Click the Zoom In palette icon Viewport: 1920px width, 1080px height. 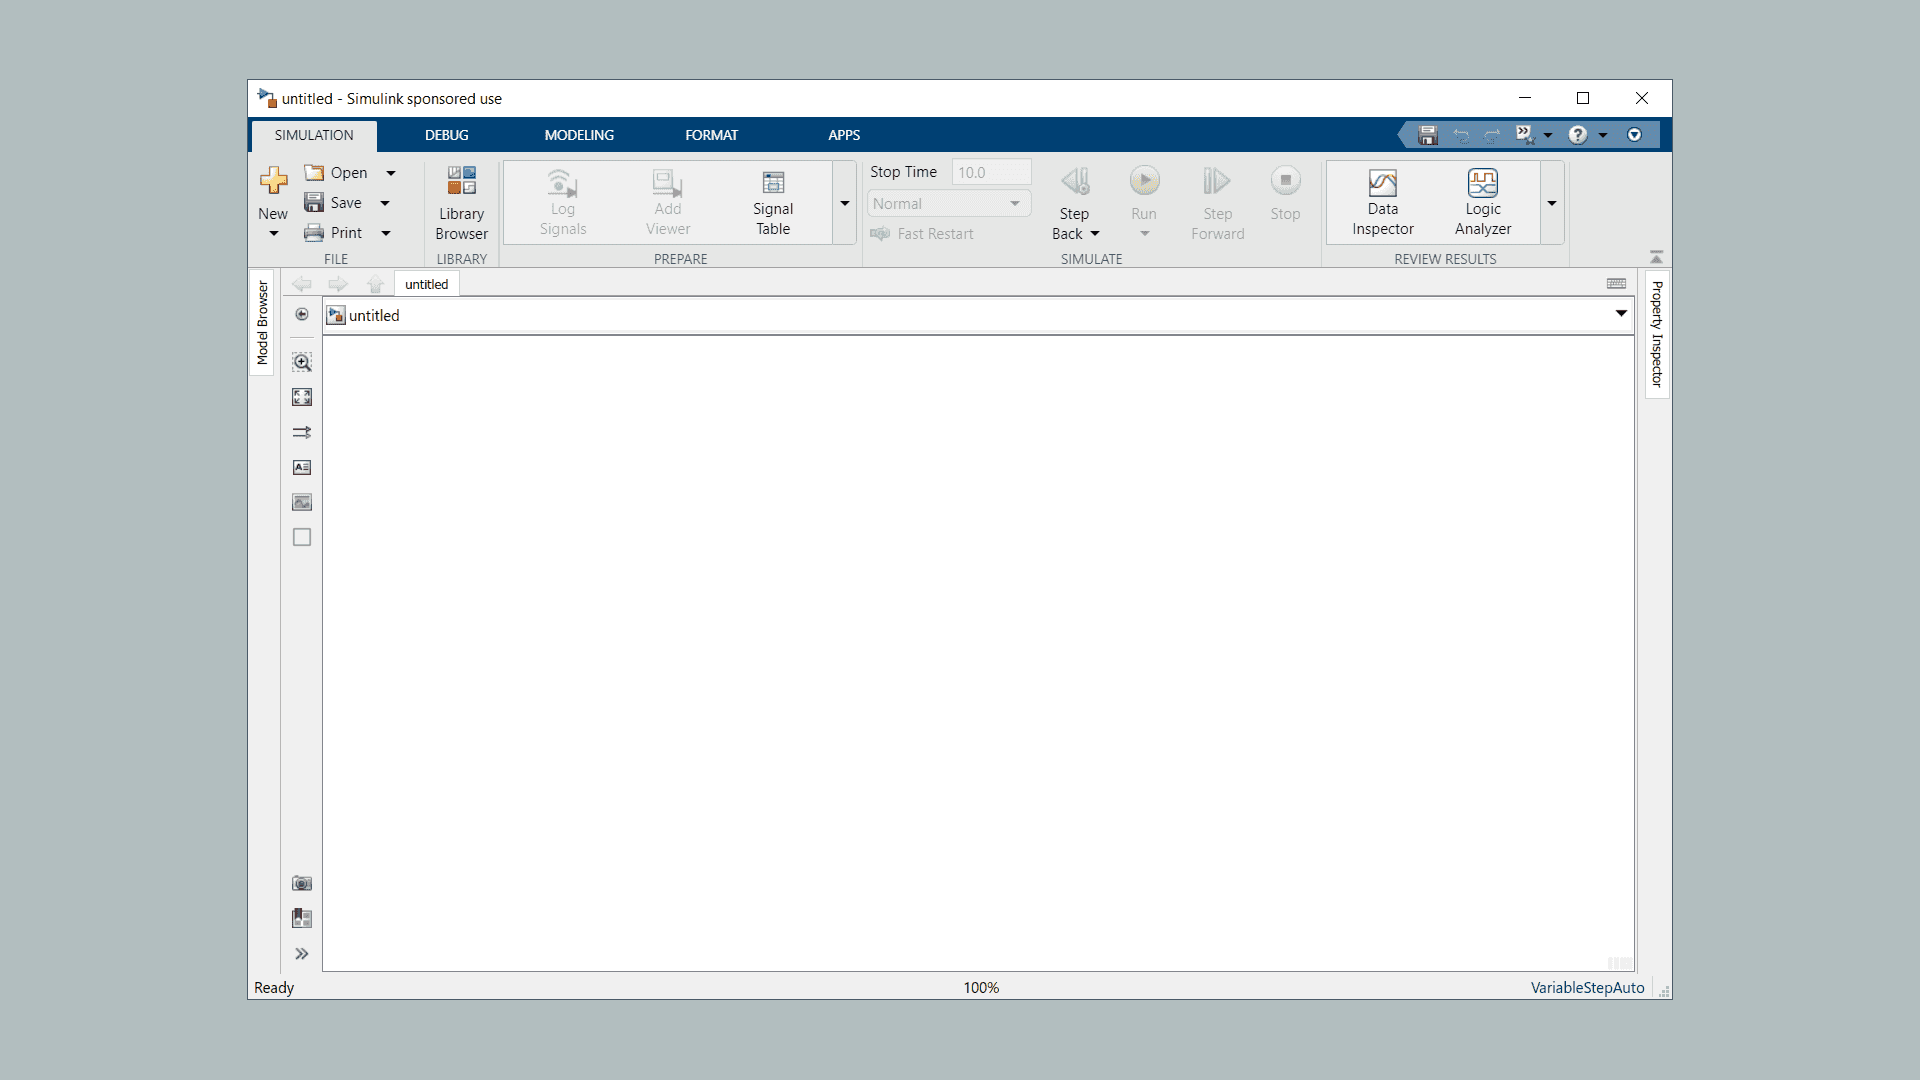pos(302,362)
